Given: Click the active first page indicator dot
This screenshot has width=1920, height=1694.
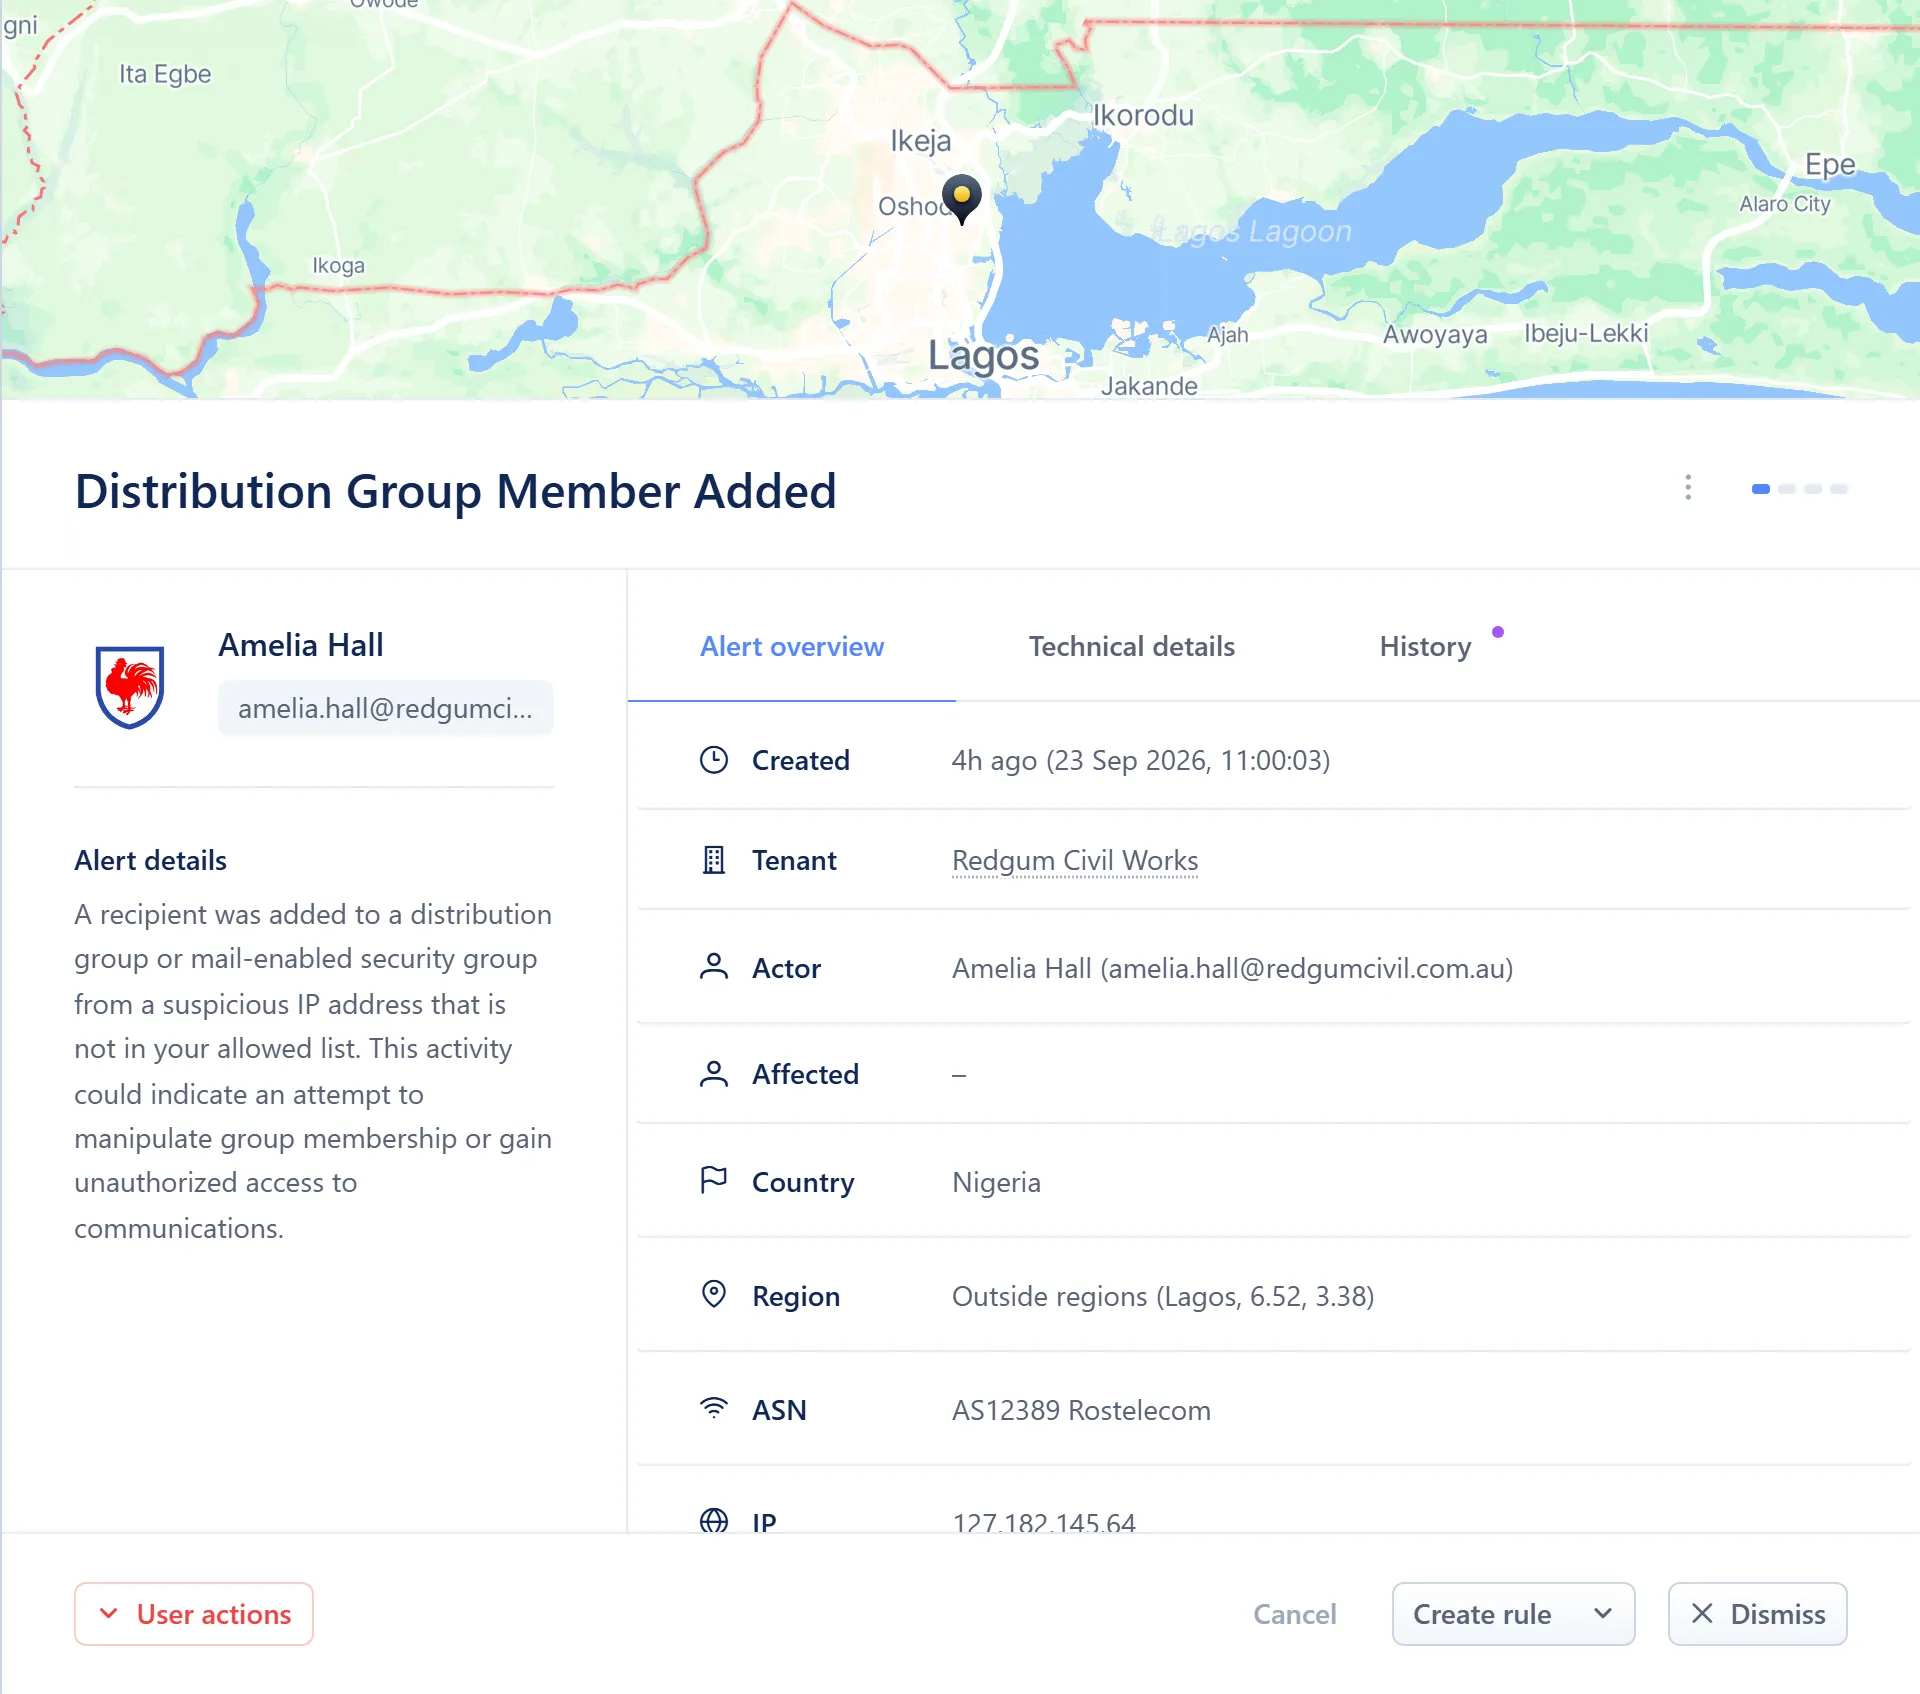Looking at the screenshot, I should point(1761,489).
